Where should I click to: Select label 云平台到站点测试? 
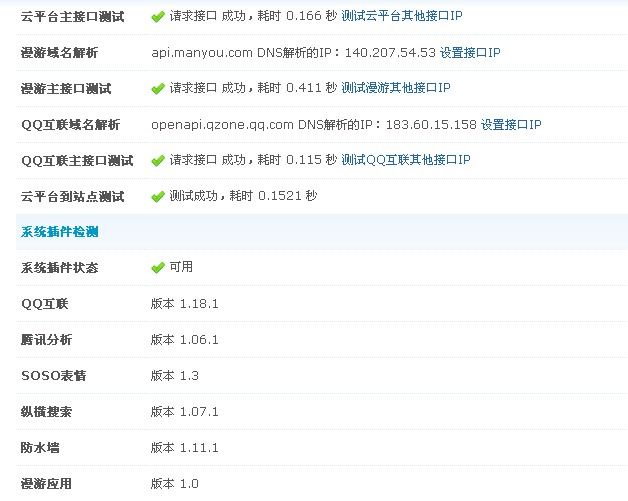pos(72,197)
